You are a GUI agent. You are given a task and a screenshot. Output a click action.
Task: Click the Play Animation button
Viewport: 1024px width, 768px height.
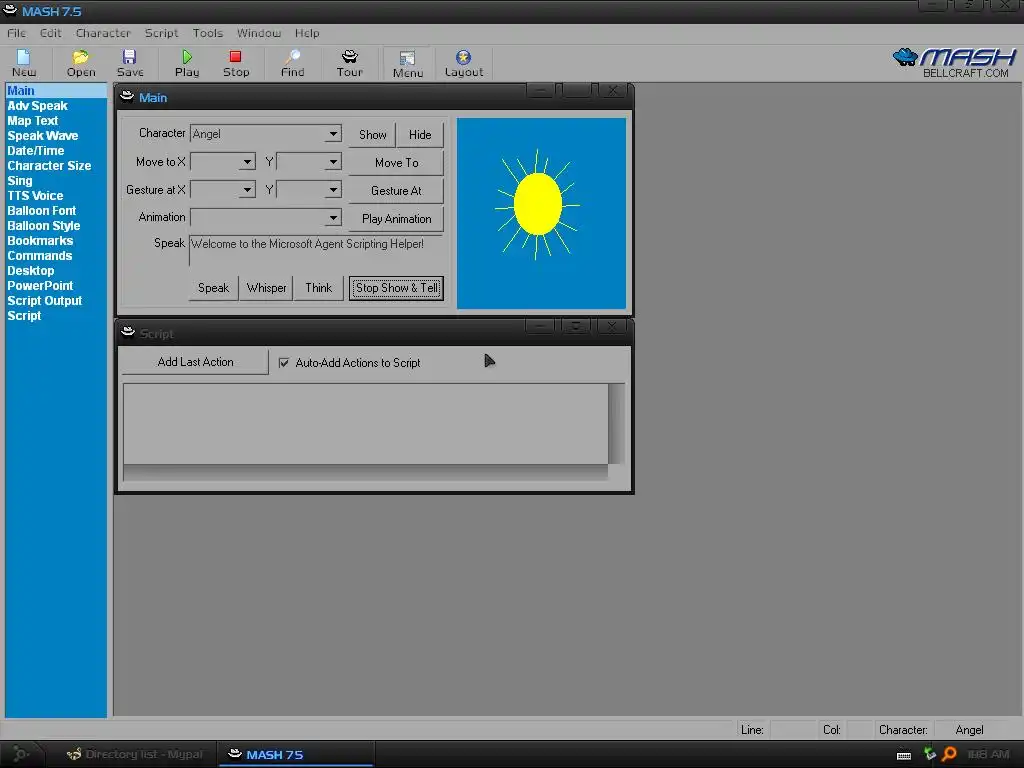pos(396,219)
